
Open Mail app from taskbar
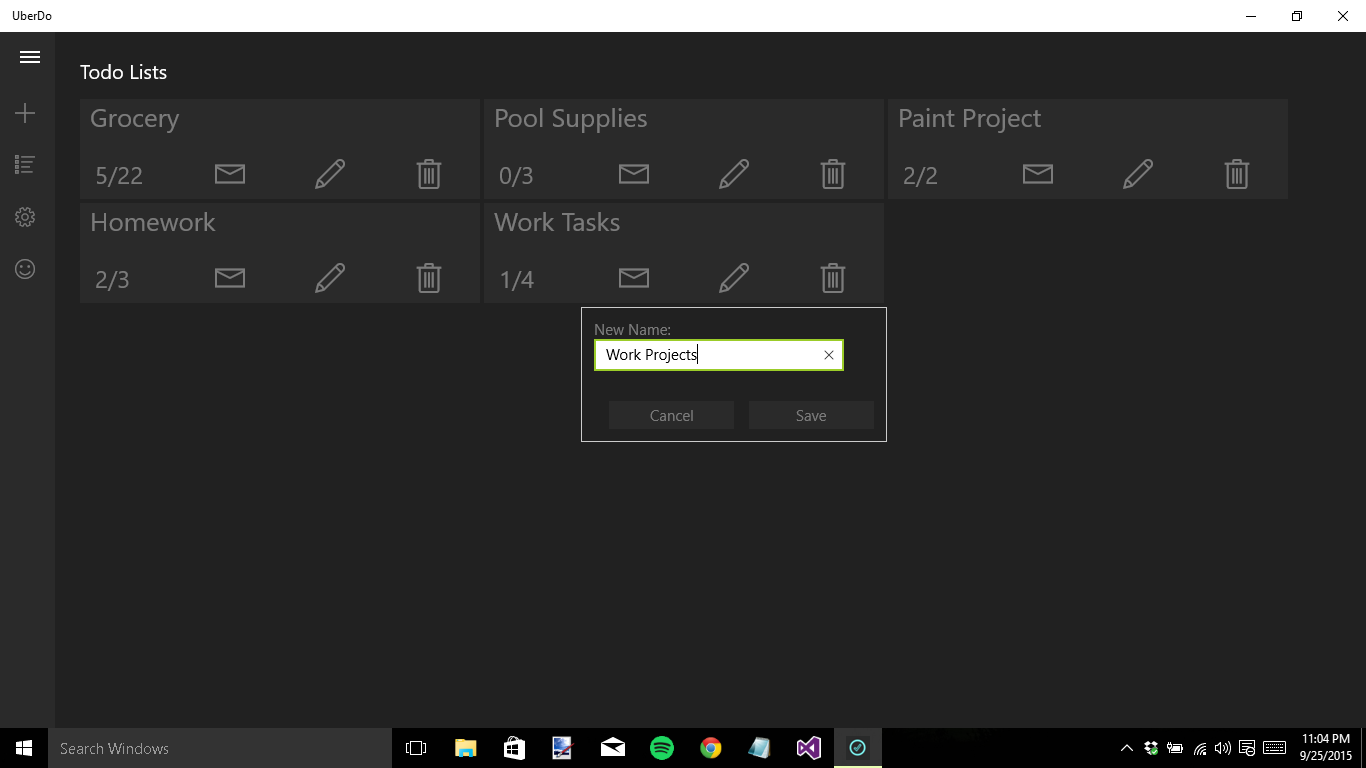(x=612, y=748)
